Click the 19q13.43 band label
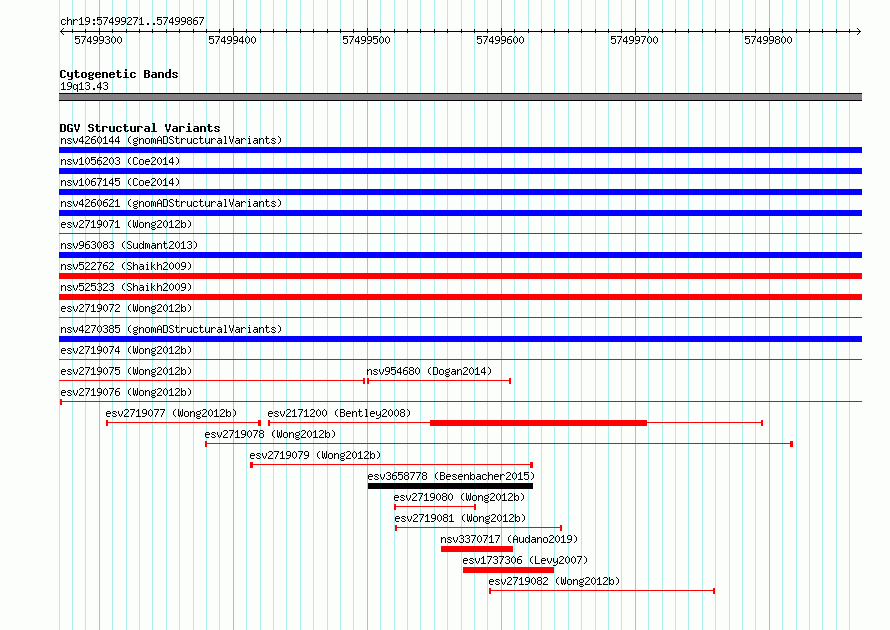890x630 pixels. 84,86
